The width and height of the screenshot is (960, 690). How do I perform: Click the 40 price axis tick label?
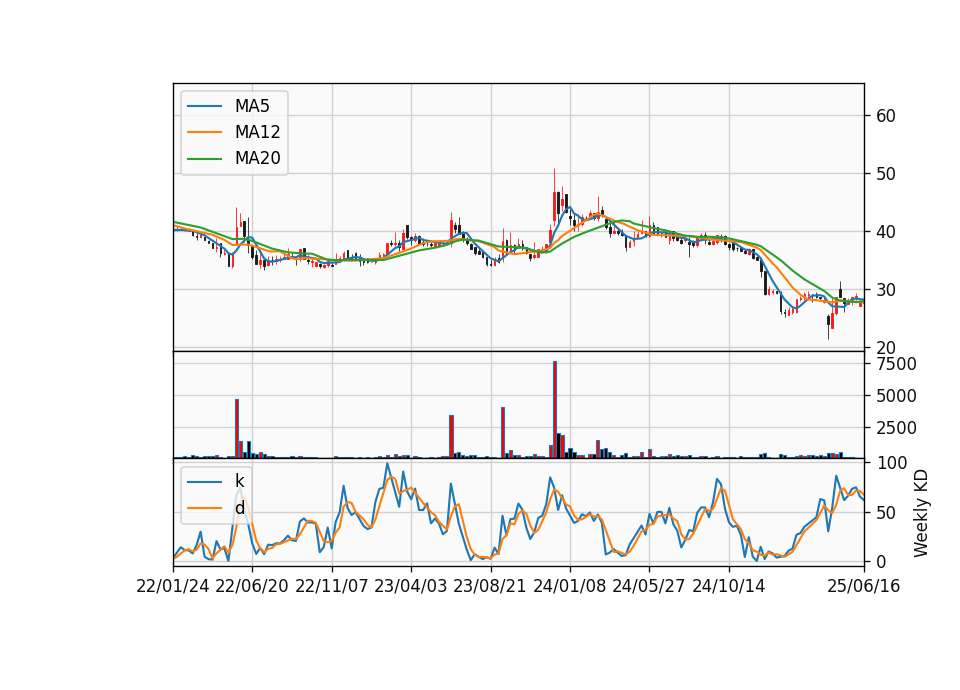click(x=885, y=232)
